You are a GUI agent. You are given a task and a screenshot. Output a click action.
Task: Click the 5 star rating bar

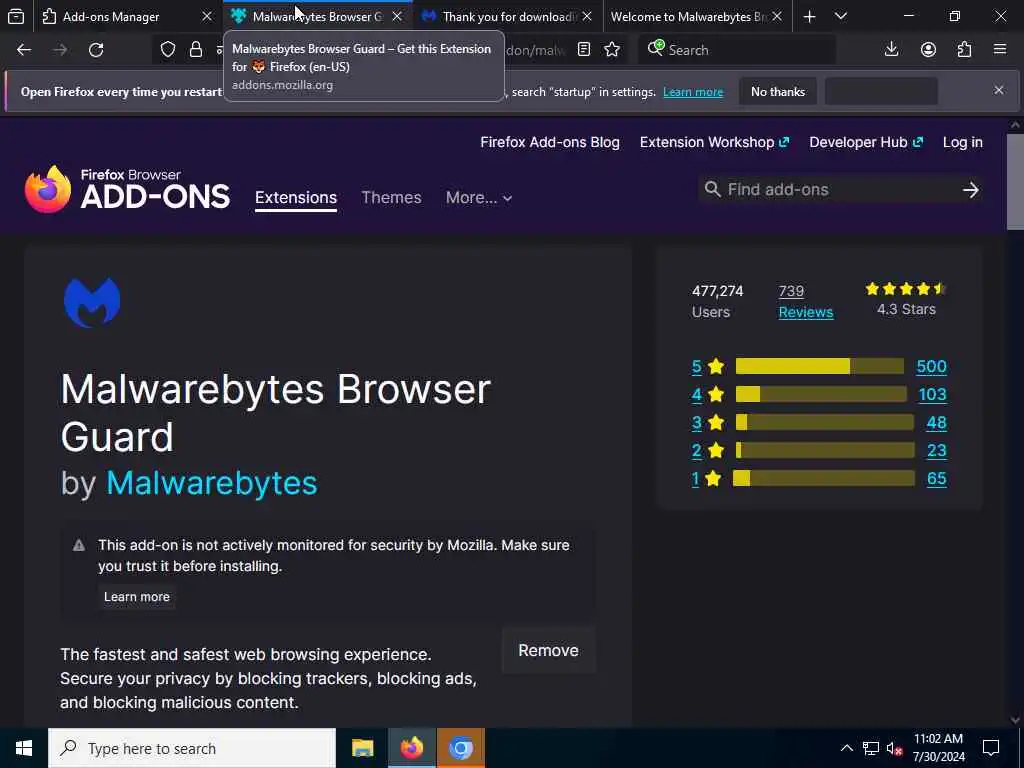tap(820, 366)
